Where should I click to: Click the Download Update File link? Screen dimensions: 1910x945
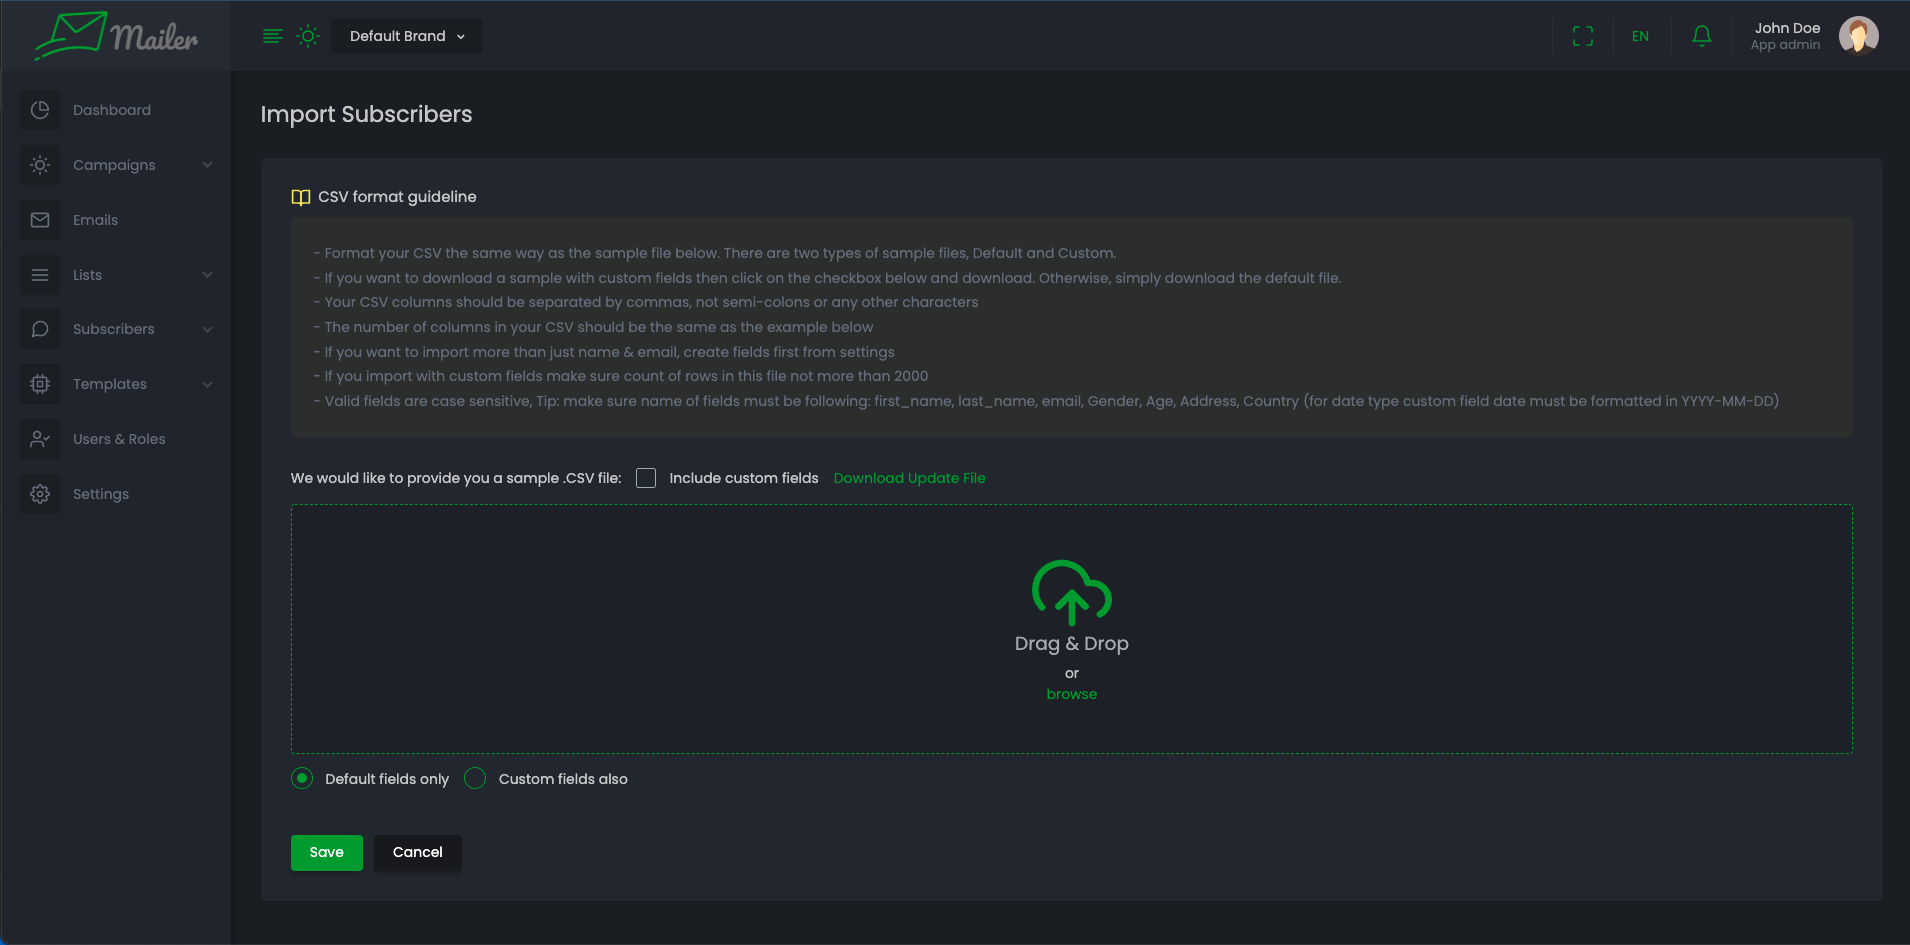pos(909,478)
